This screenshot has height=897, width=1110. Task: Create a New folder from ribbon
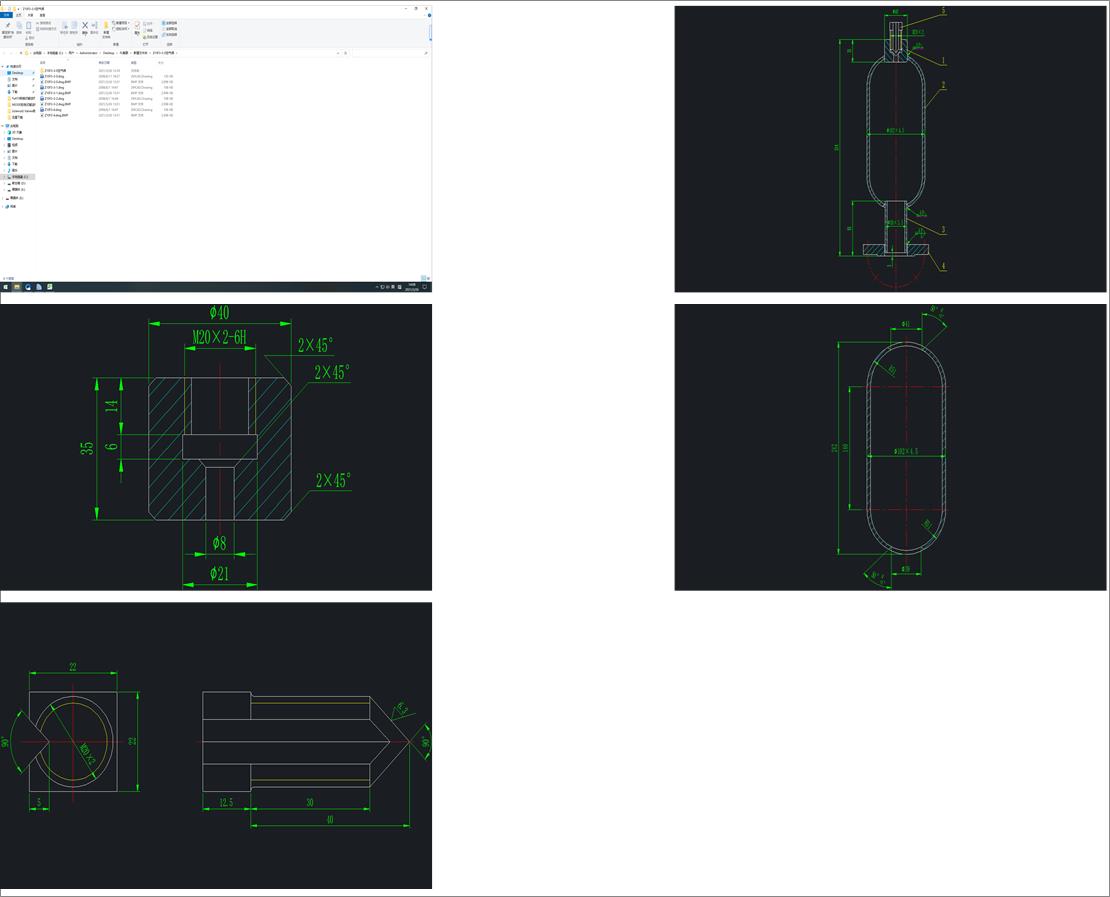coord(106,29)
